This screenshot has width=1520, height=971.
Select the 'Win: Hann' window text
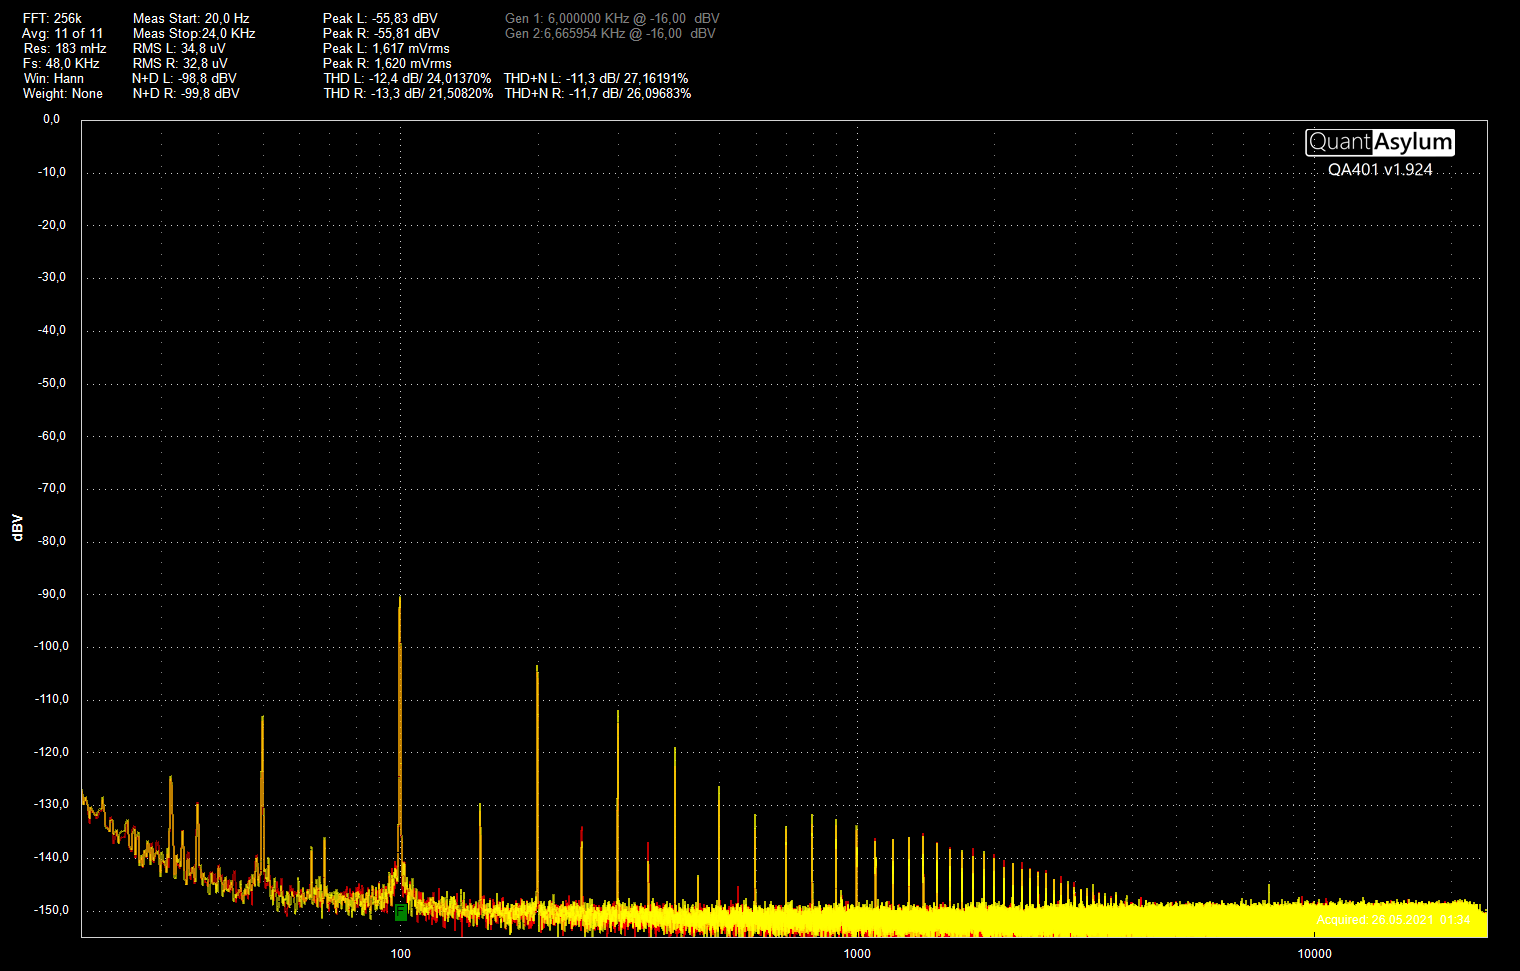coord(54,78)
